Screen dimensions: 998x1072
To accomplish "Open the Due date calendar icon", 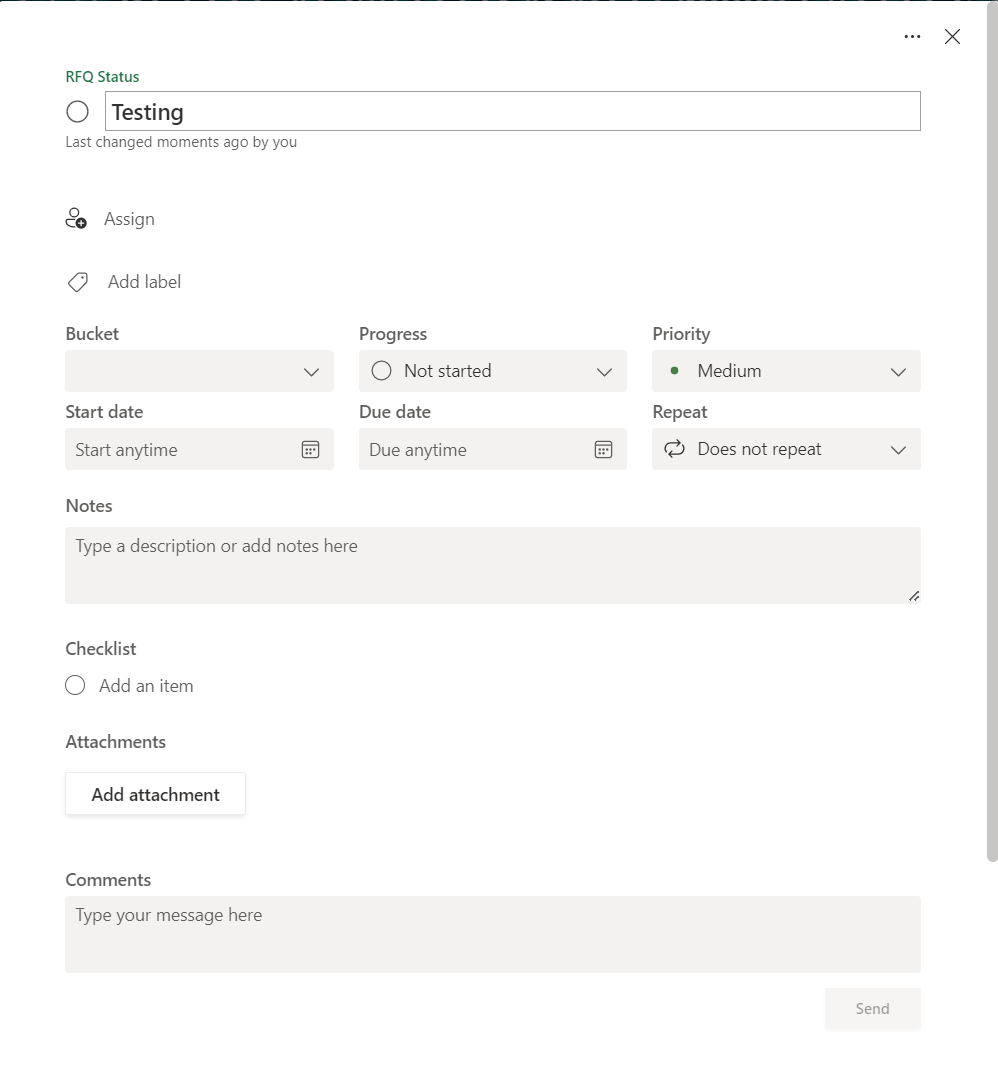I will [603, 450].
